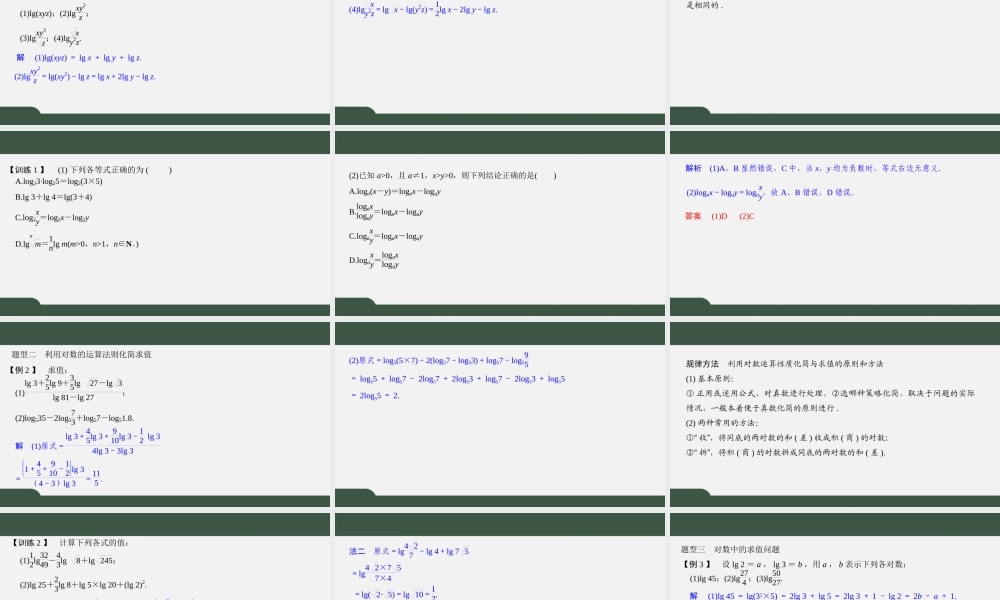The height and width of the screenshot is (600, 1000).
Task: Select the 法二 solution slide thumbnail
Action: point(500,557)
